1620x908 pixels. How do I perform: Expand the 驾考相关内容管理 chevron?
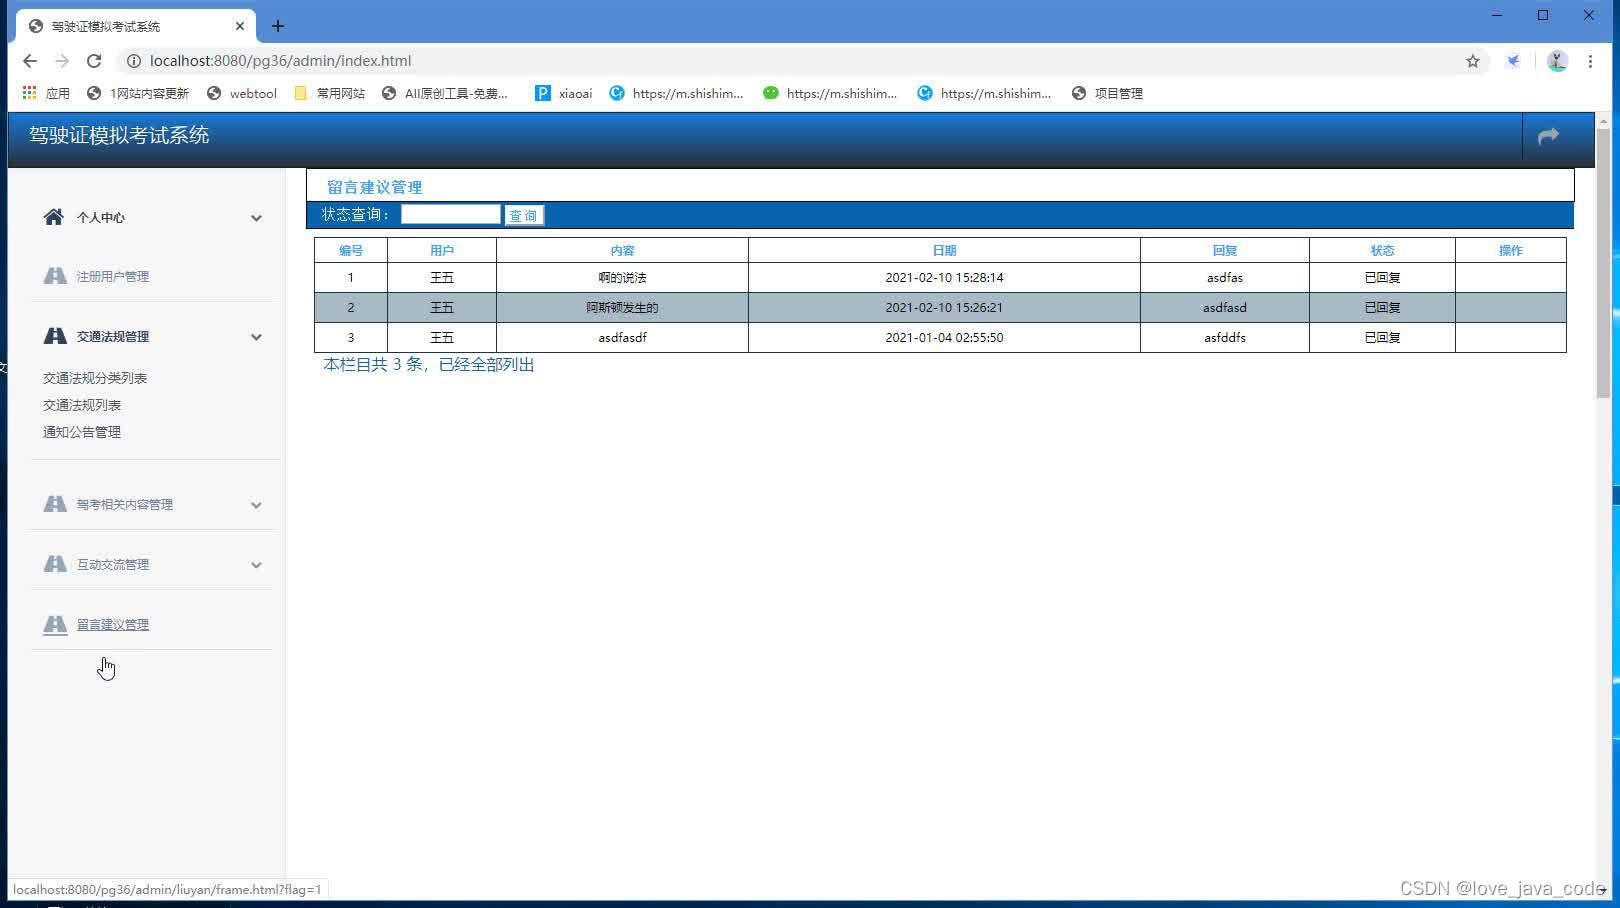[256, 505]
